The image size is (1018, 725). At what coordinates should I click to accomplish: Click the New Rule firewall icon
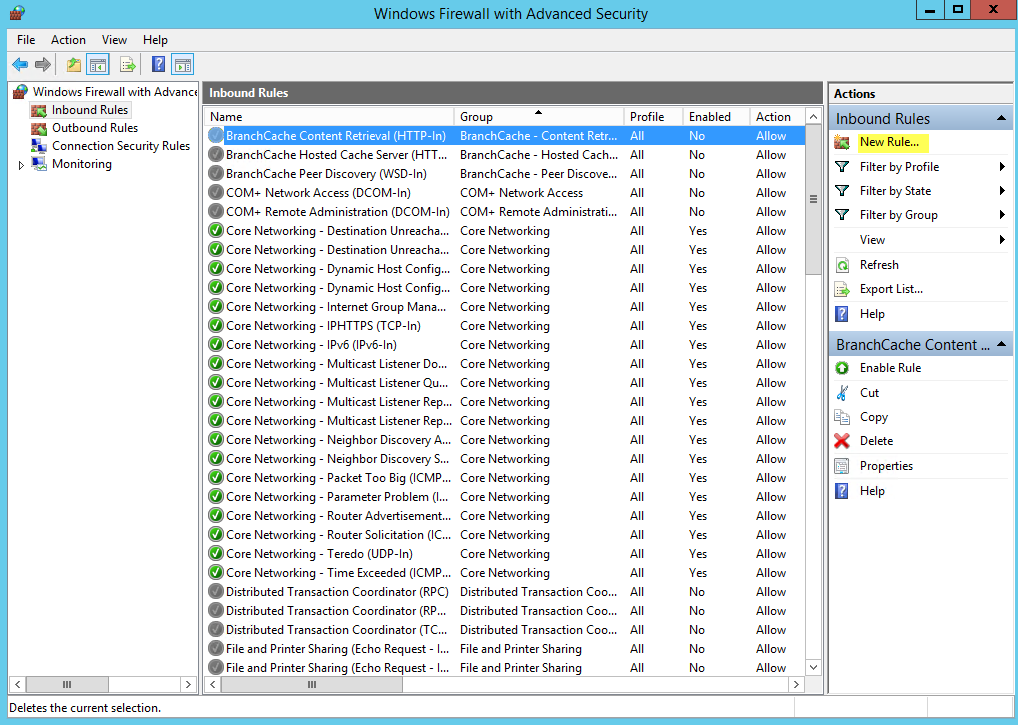coord(842,142)
